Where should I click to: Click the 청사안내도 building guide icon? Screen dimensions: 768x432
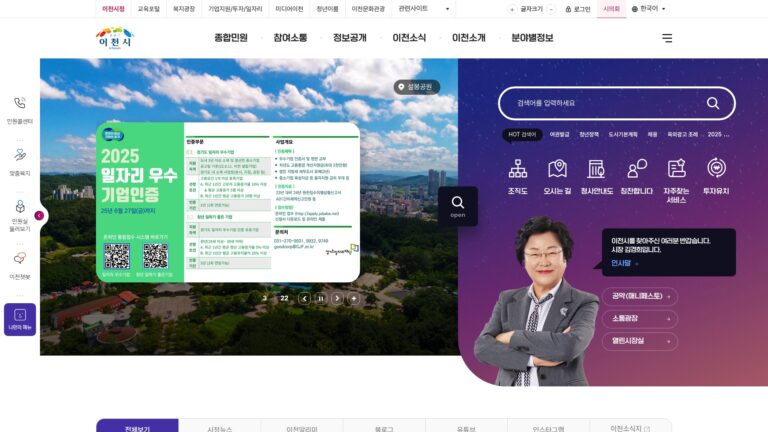(596, 169)
